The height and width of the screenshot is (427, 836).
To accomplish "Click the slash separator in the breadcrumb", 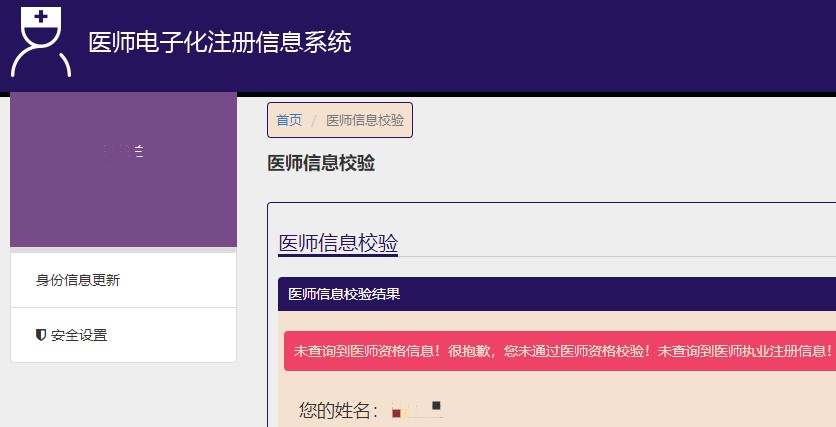I will point(314,120).
